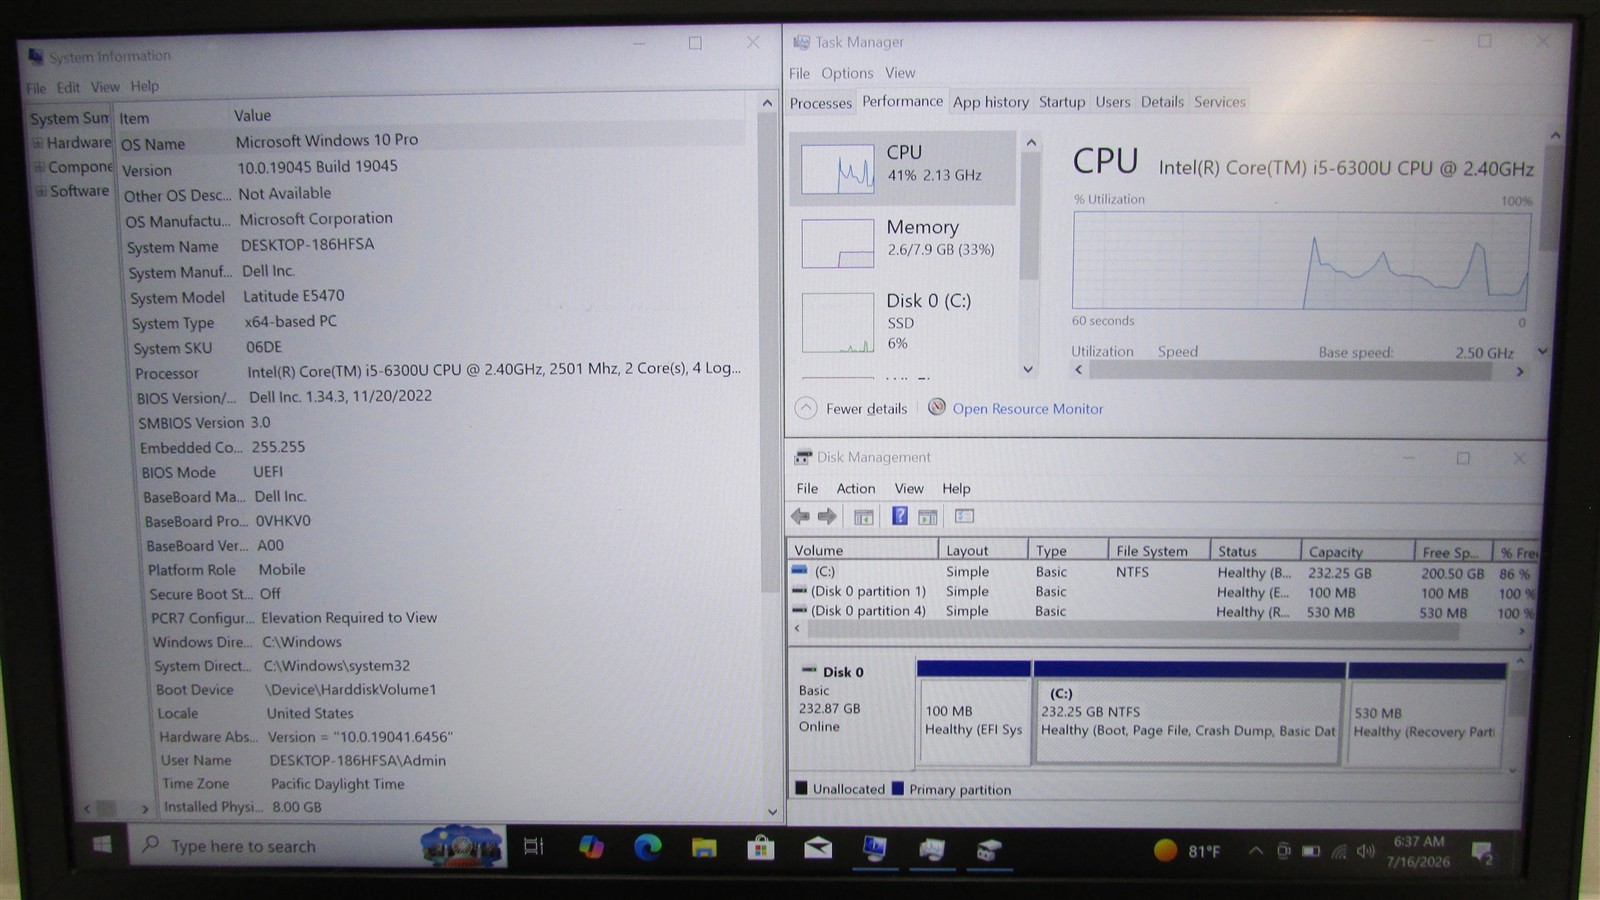Viewport: 1600px width, 900px height.
Task: Open File menu in Disk Management
Action: click(807, 488)
